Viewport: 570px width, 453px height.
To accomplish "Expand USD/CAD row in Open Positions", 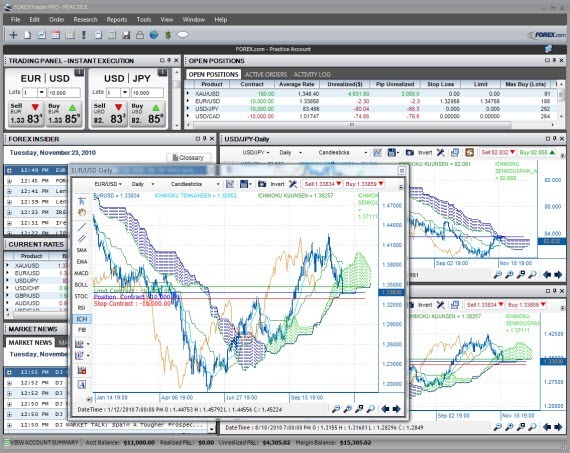I will tap(188, 116).
